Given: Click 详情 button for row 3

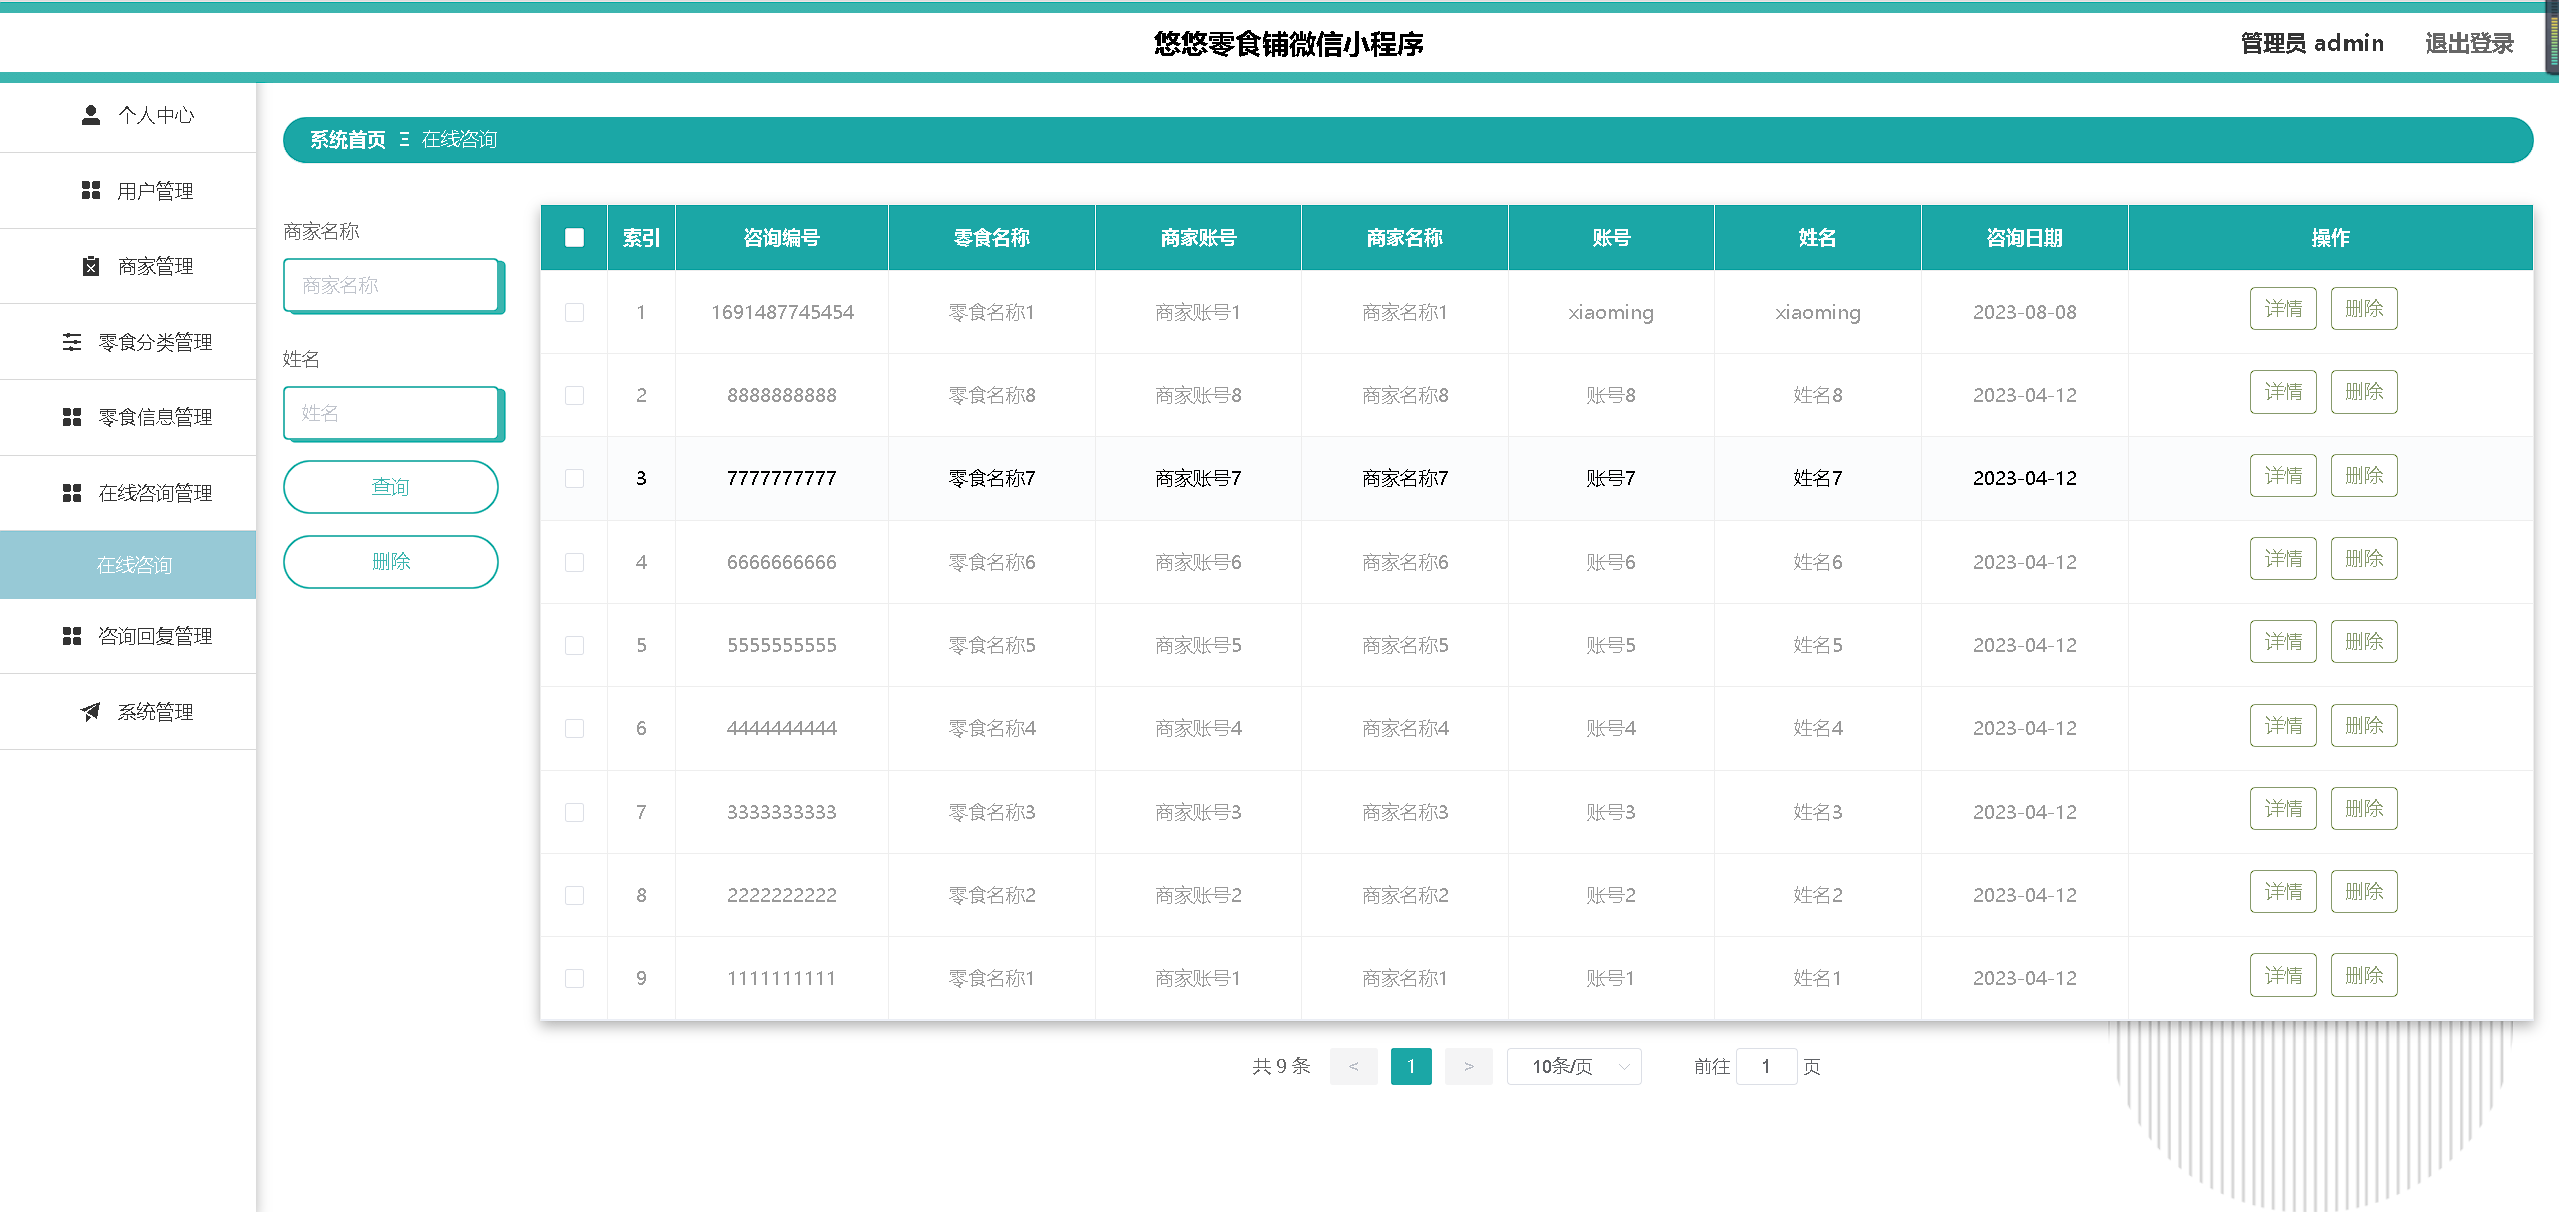Looking at the screenshot, I should click(x=2282, y=475).
